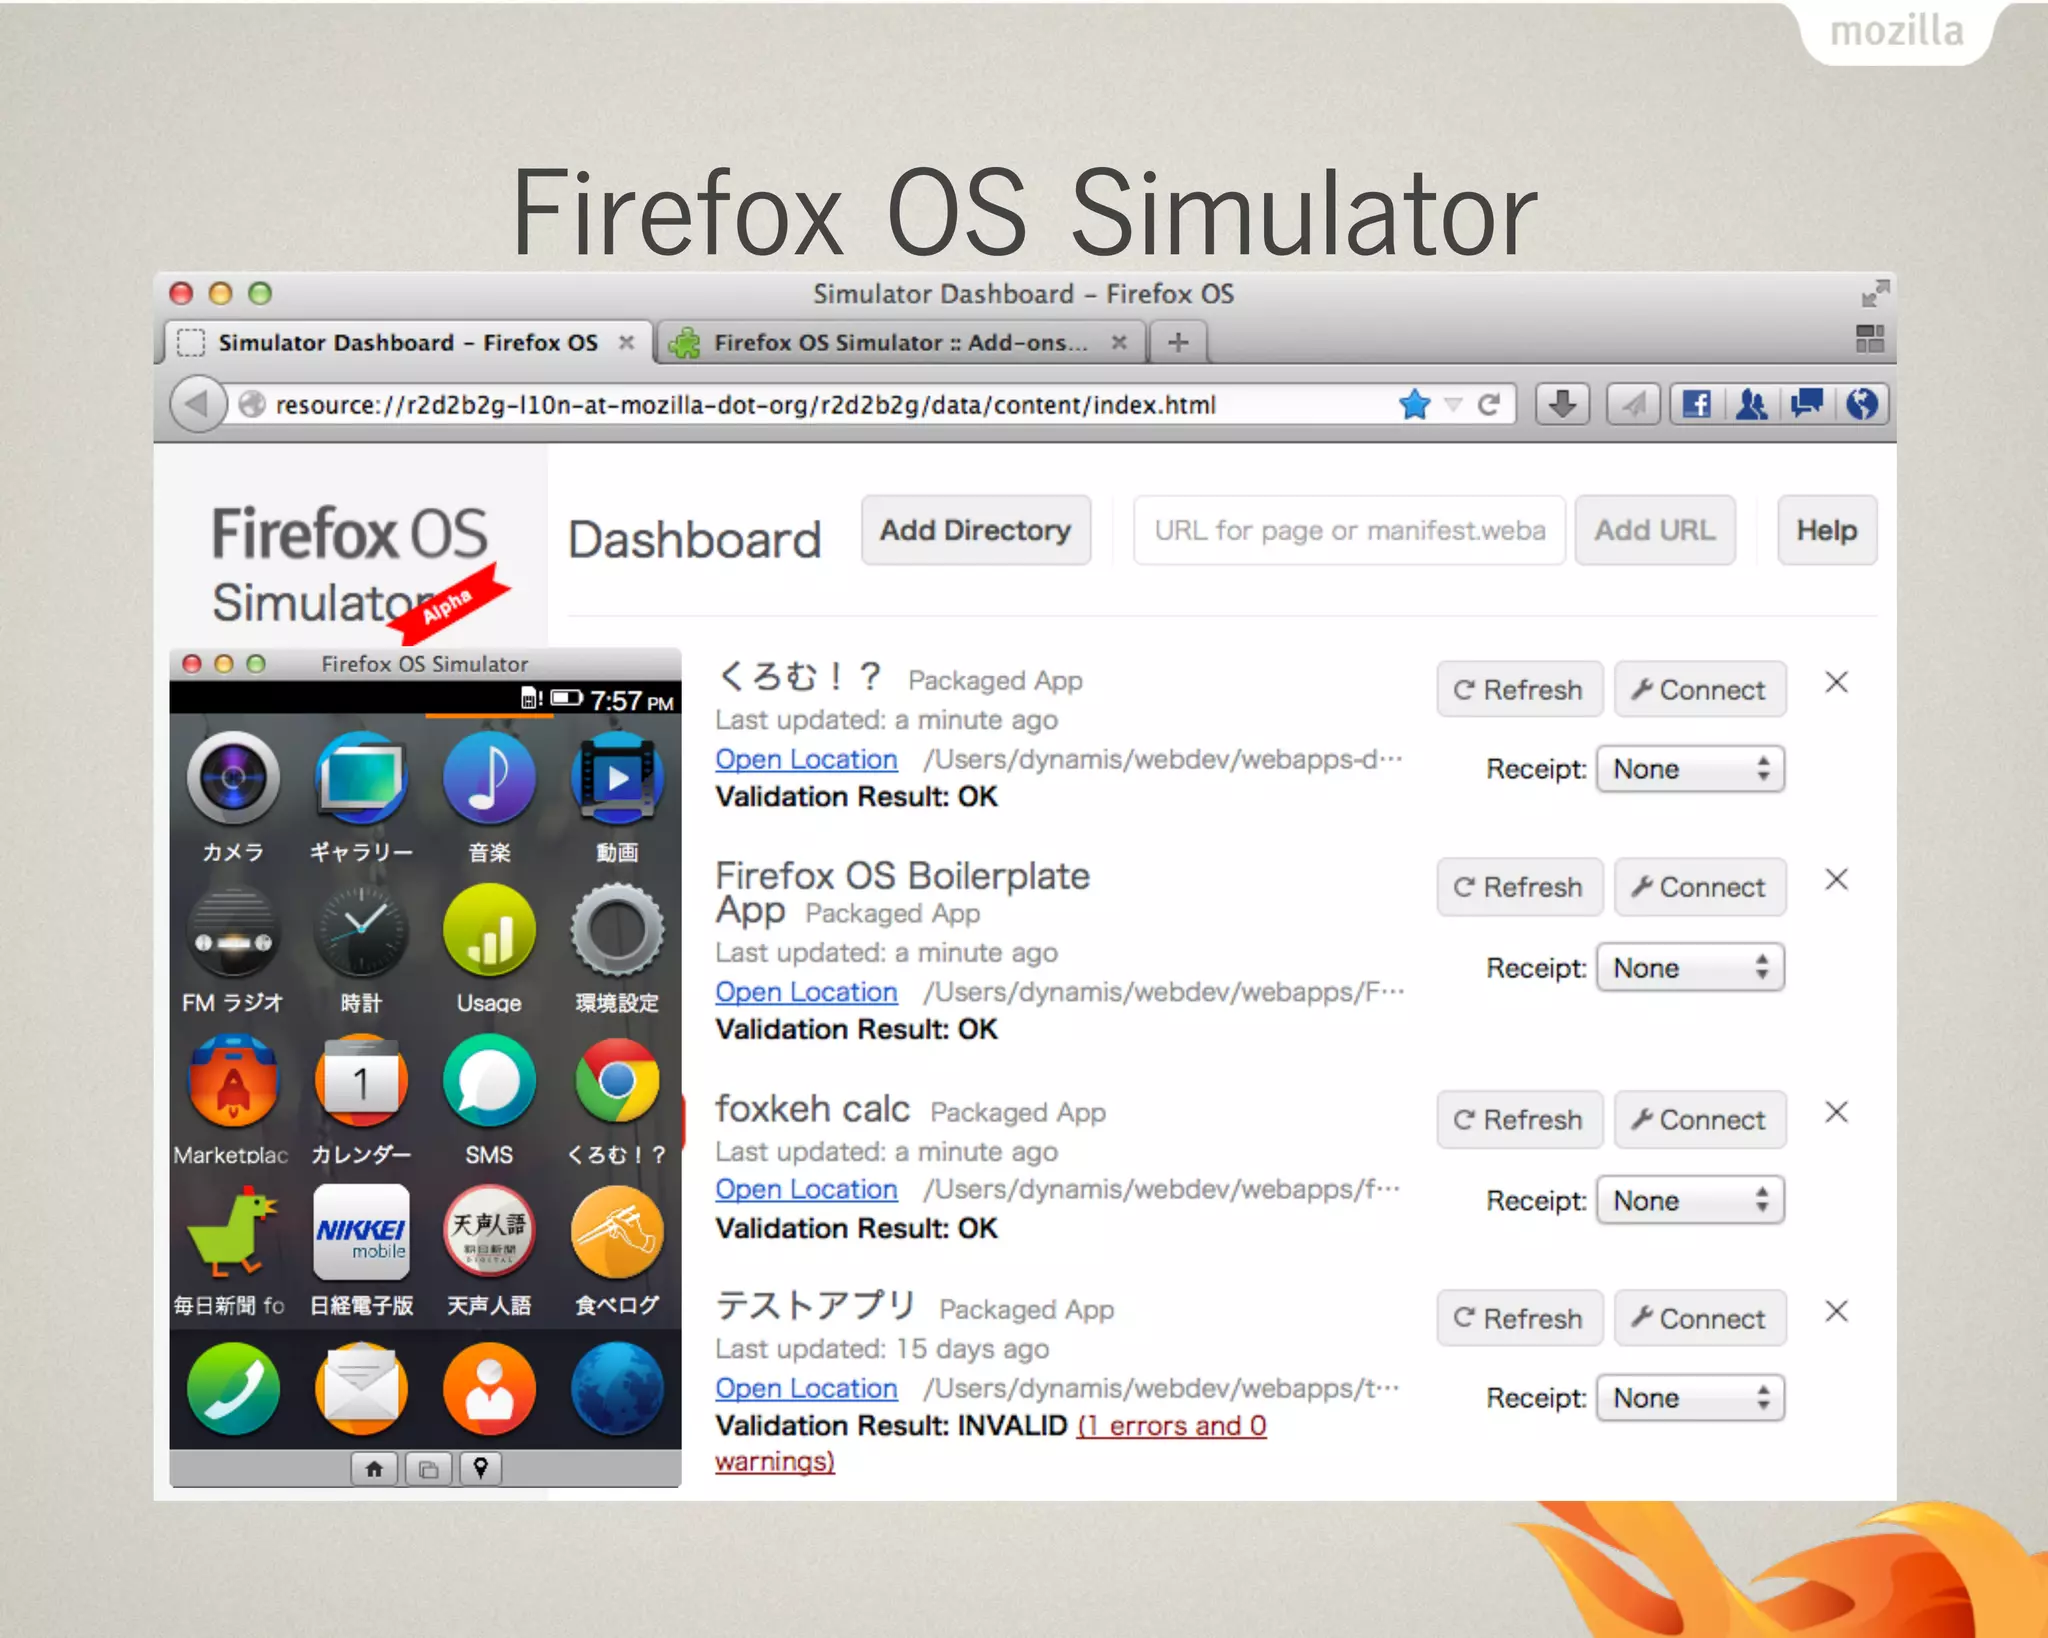Refresh the Firefox OS Boilerplate App
The image size is (2048, 1638).
[1519, 887]
